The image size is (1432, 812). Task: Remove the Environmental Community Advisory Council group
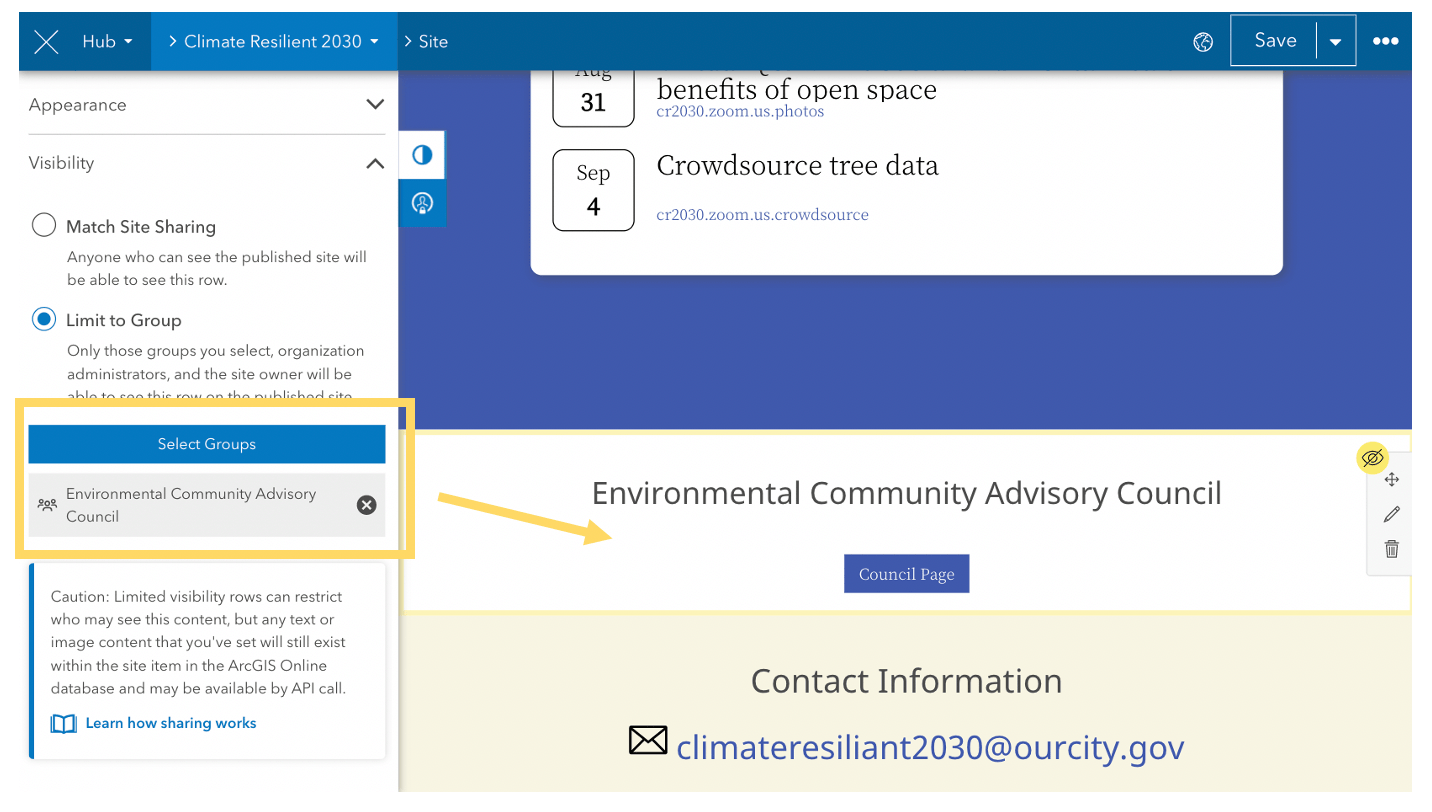367,505
